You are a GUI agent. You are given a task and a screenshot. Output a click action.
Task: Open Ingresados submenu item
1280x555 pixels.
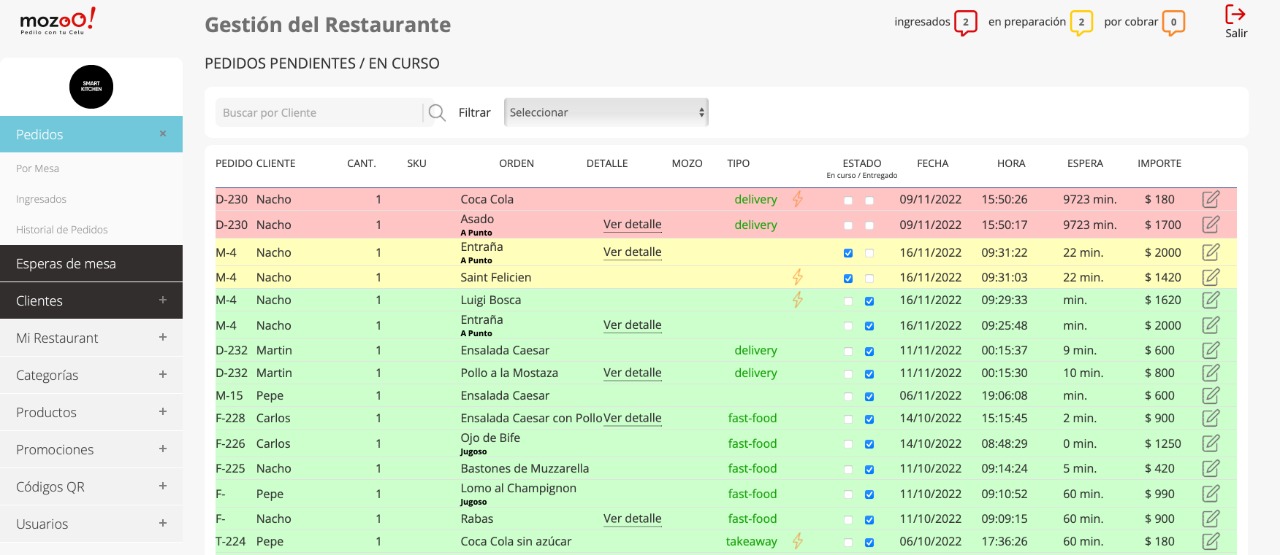(41, 199)
